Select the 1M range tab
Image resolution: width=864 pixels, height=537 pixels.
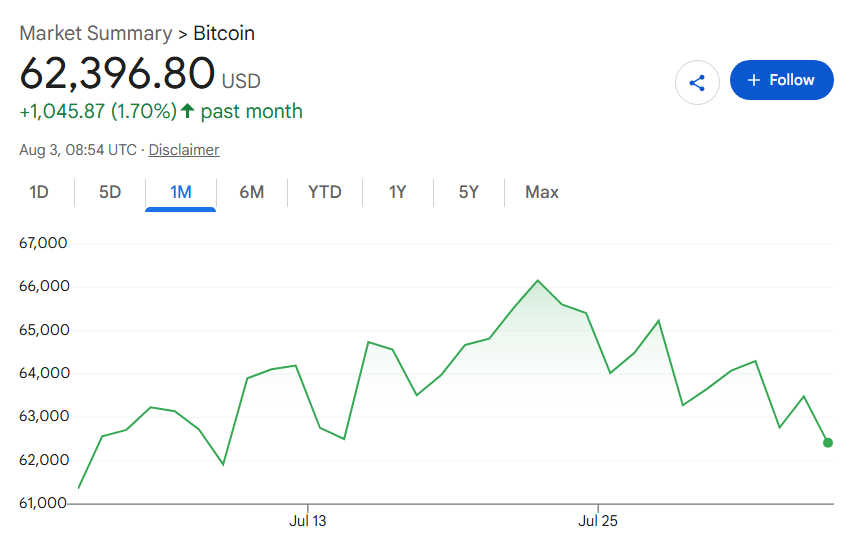181,192
